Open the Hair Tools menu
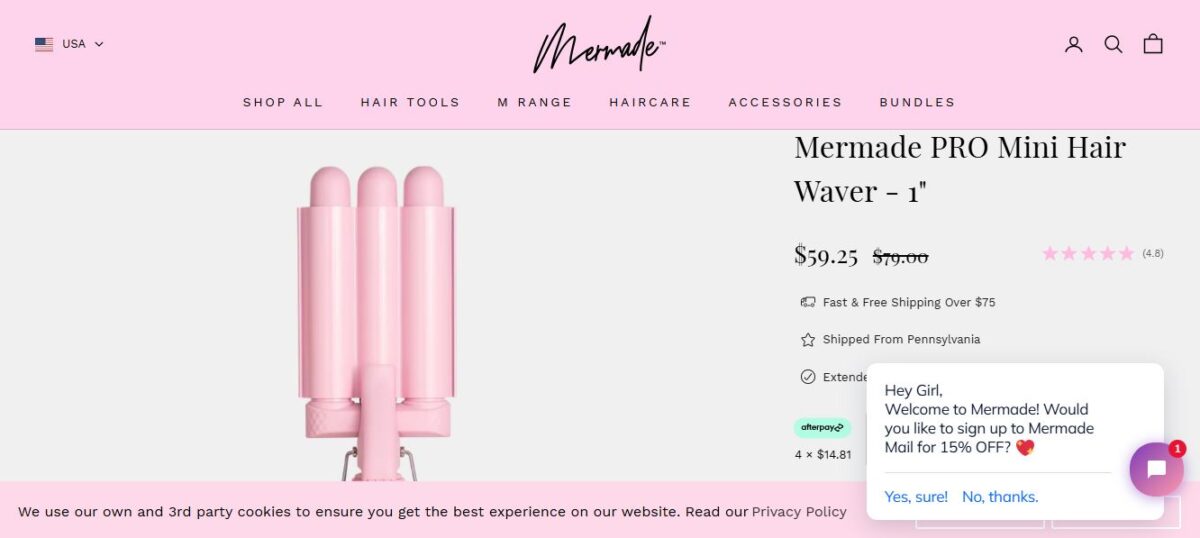Viewport: 1200px width, 538px height. [x=410, y=102]
